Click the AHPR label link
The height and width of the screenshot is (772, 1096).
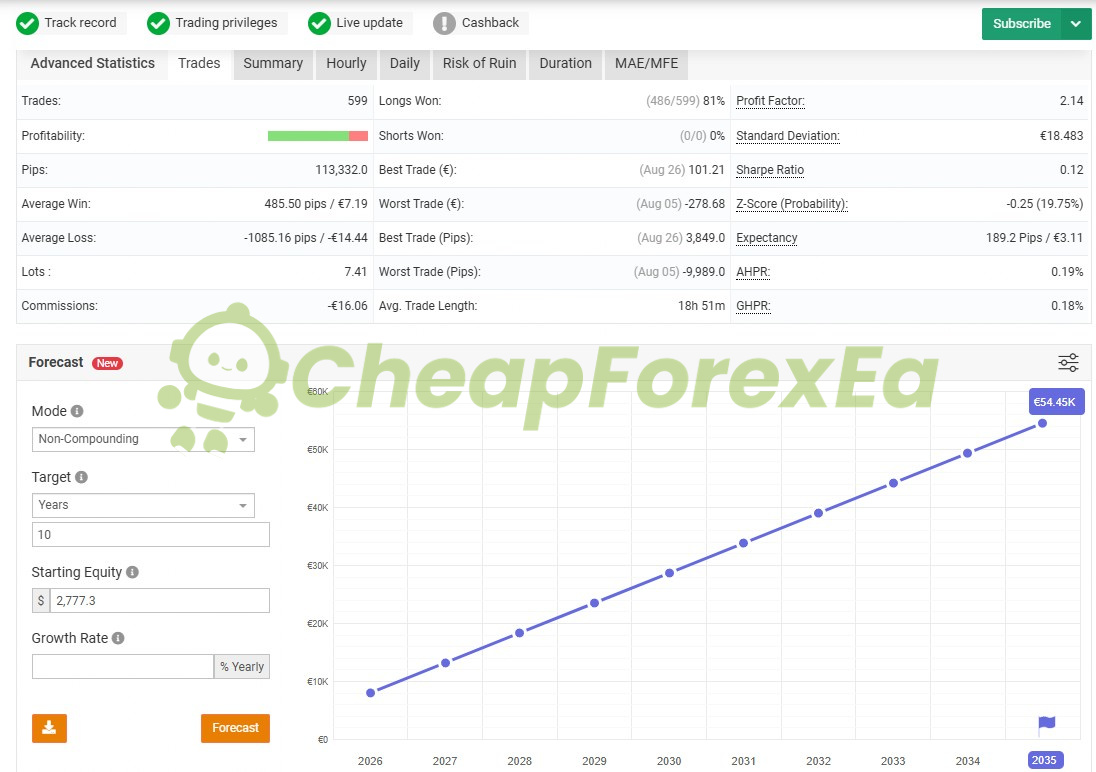pos(753,272)
